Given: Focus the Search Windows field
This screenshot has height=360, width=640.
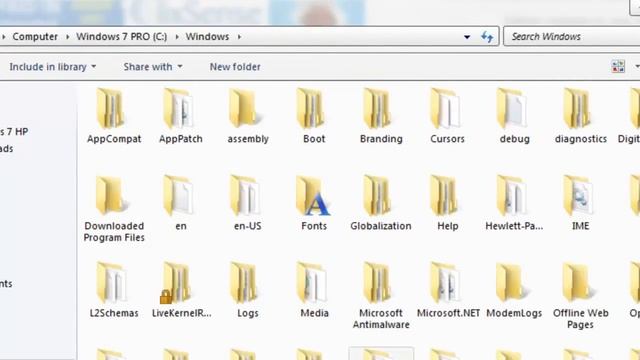Looking at the screenshot, I should click(571, 37).
